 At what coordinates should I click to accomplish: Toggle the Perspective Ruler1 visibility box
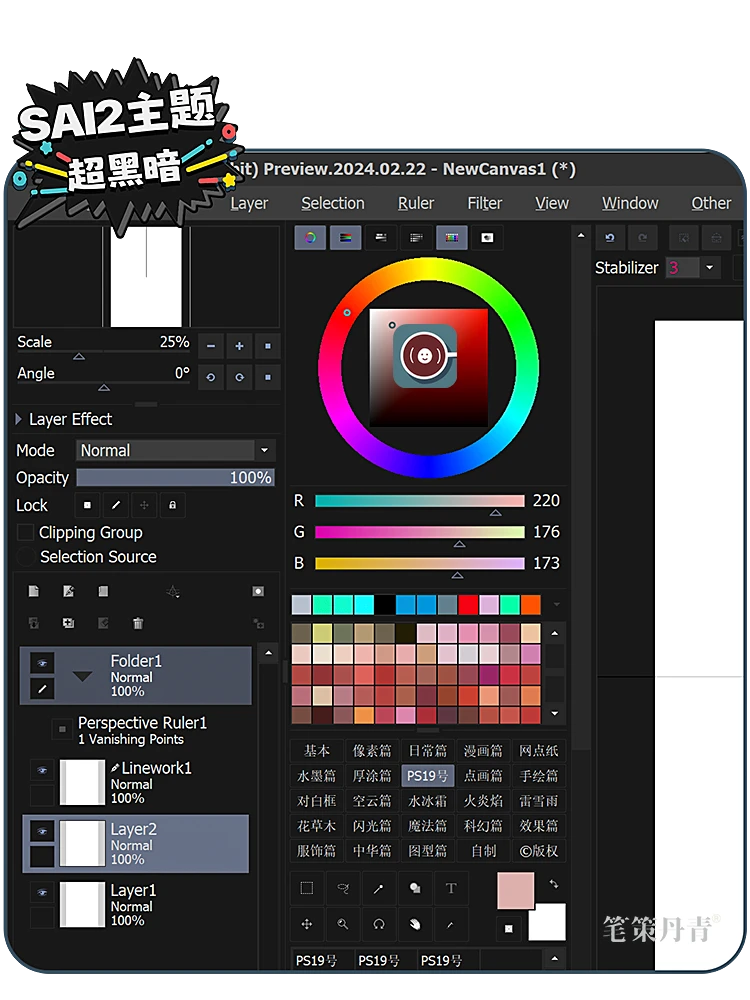pyautogui.click(x=62, y=730)
